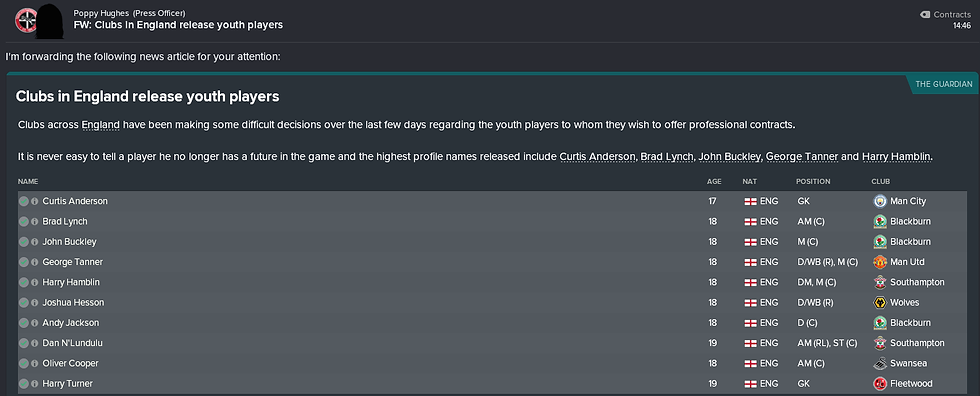Open the underlined England link in article
The image size is (980, 396).
pyautogui.click(x=101, y=124)
